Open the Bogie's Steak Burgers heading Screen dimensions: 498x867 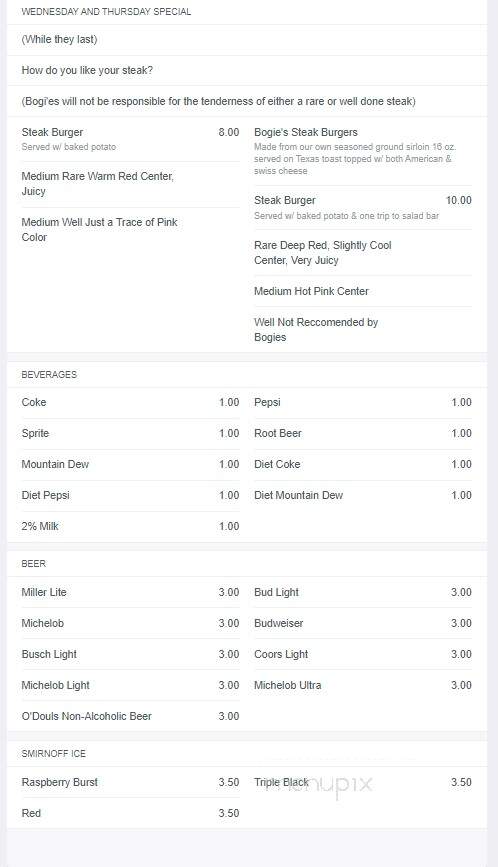[306, 132]
